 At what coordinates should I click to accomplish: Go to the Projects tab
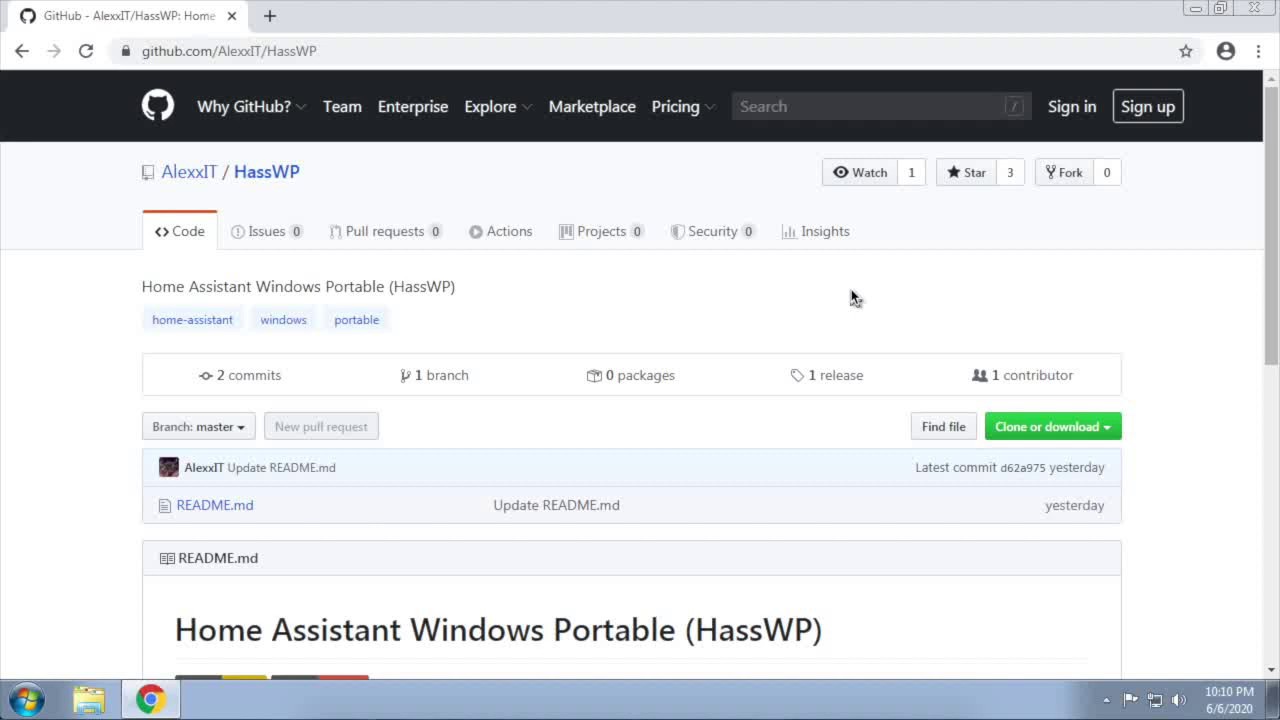coord(601,231)
